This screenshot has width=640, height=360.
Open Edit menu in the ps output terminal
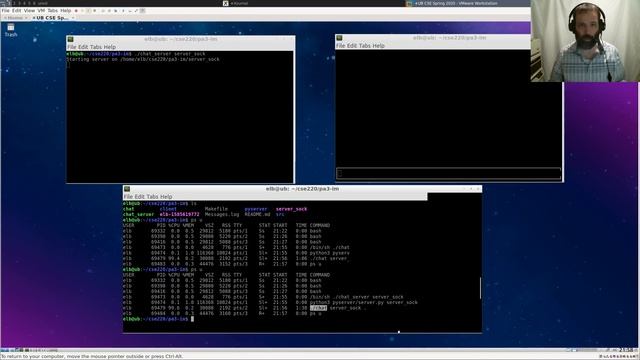140,197
